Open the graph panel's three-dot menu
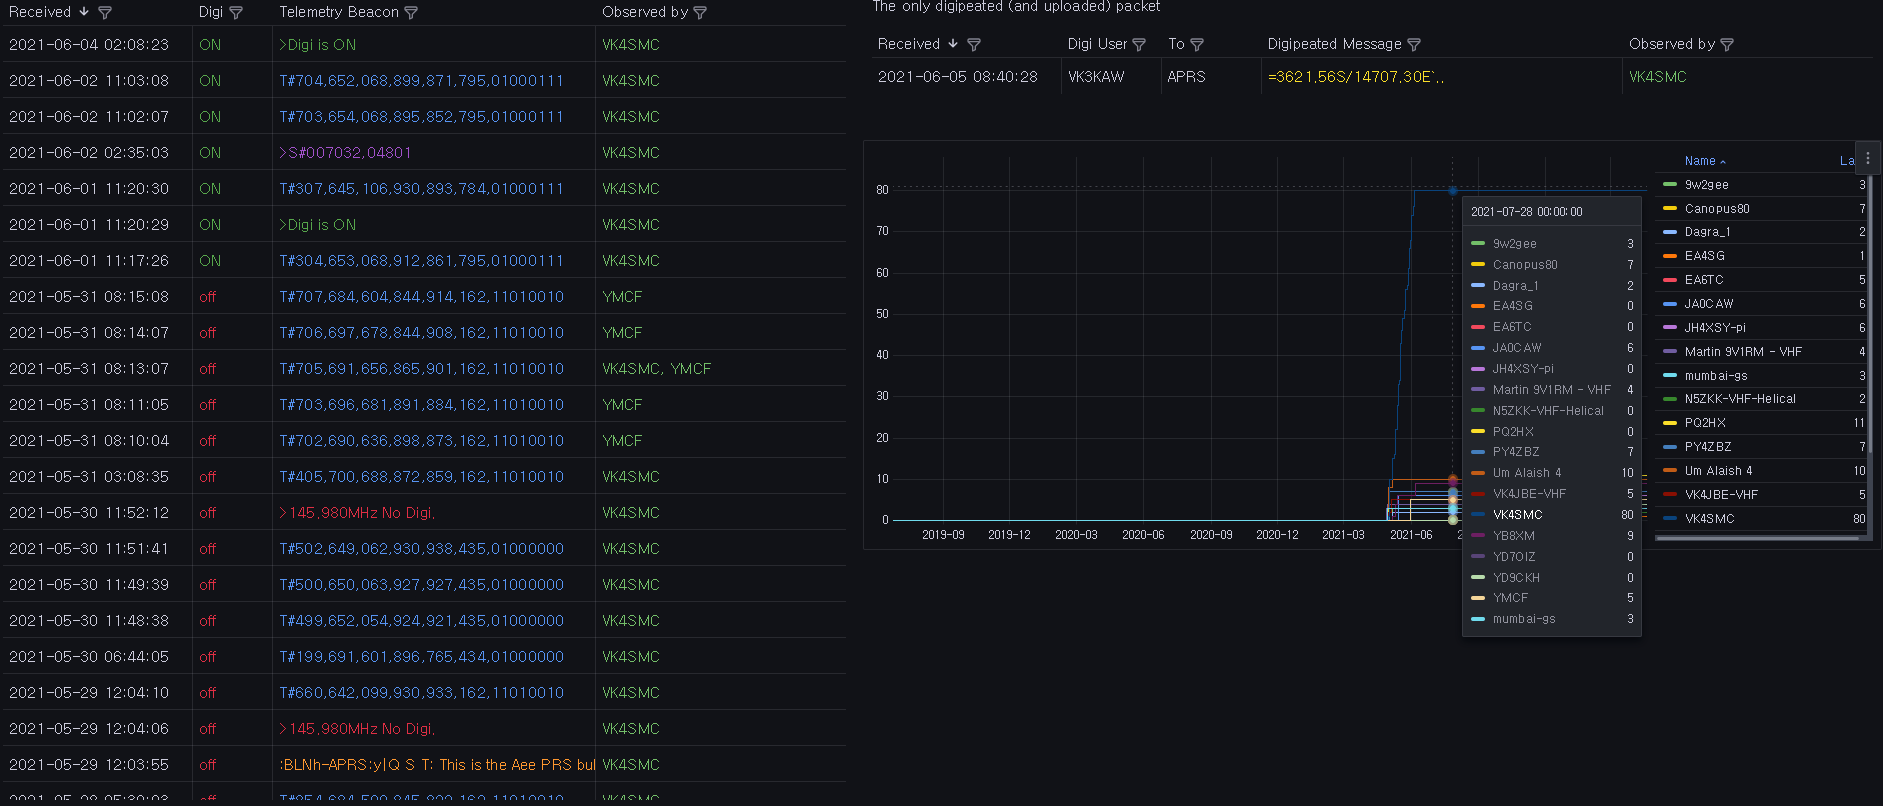Viewport: 1883px width, 806px height. pyautogui.click(x=1867, y=159)
